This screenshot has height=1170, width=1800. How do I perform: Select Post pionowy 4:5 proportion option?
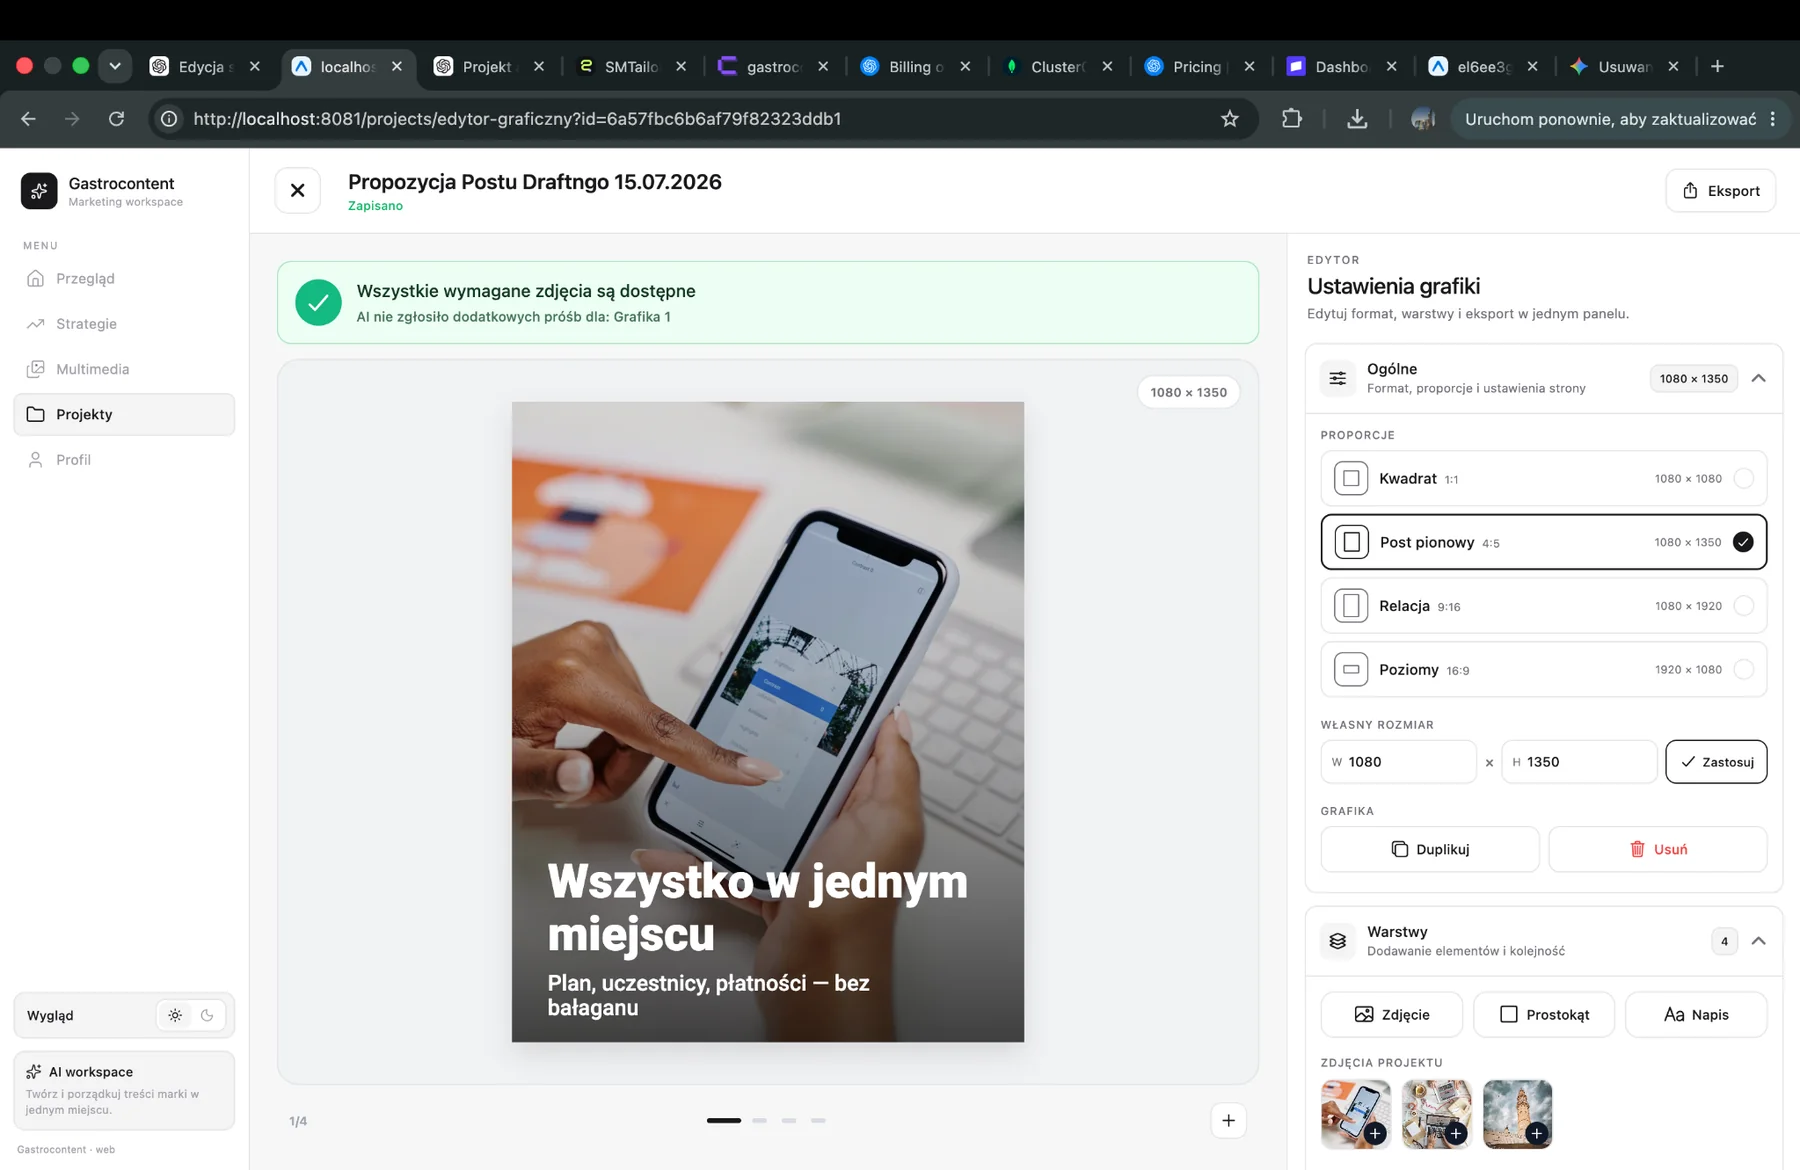click(1543, 542)
